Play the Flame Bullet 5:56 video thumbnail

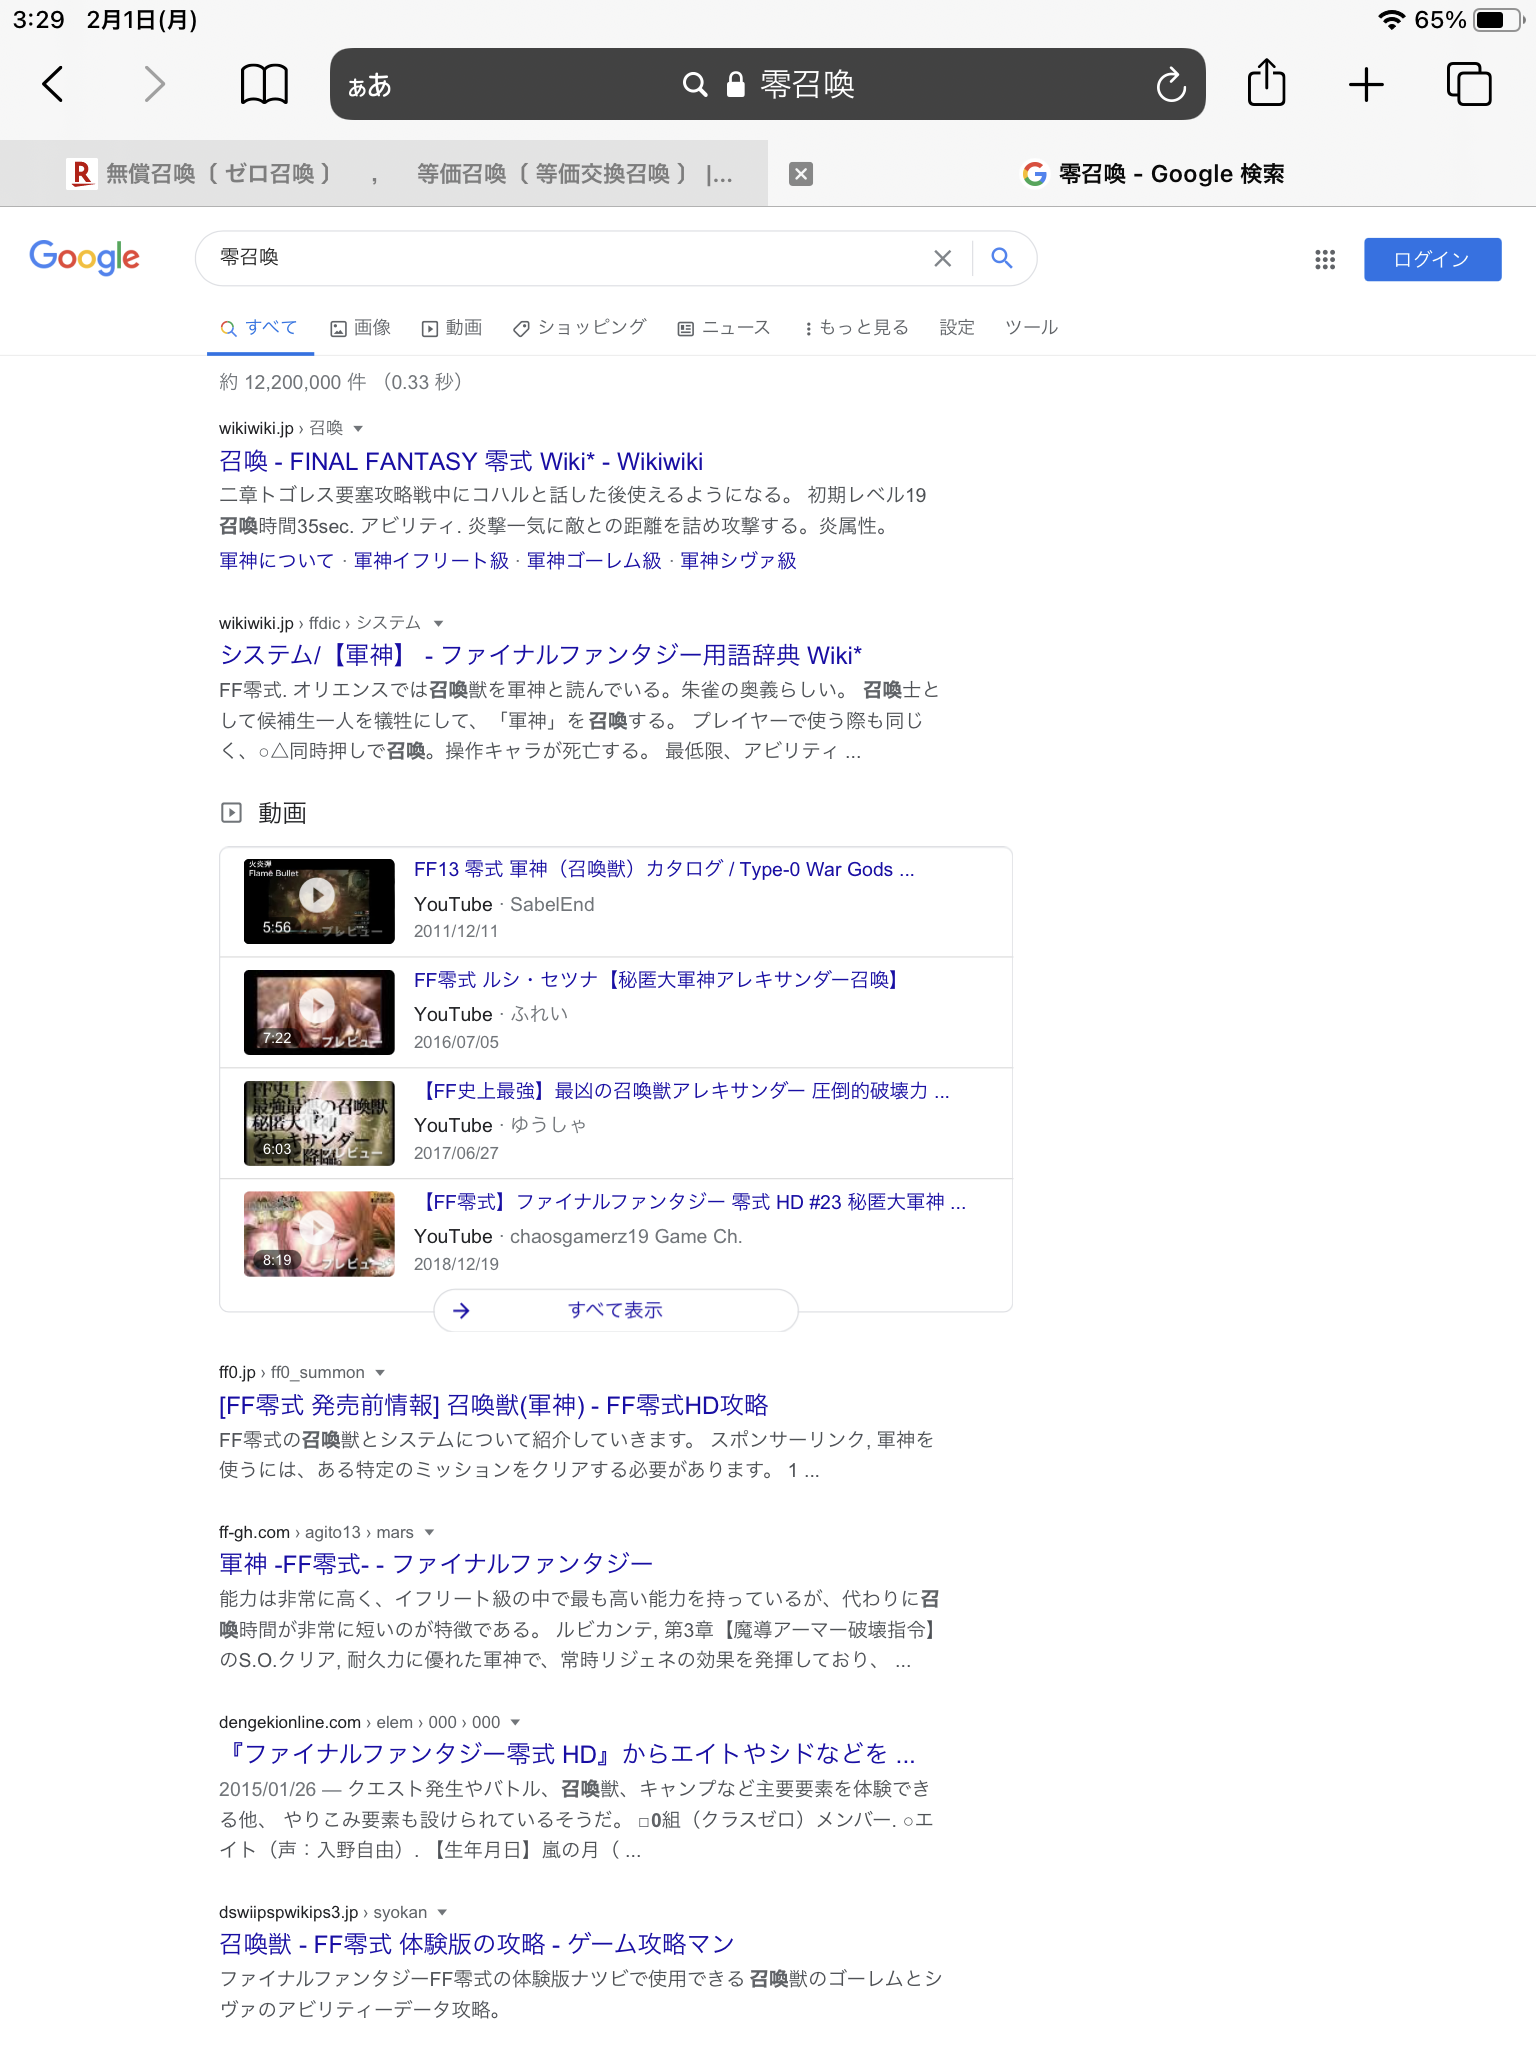point(319,901)
